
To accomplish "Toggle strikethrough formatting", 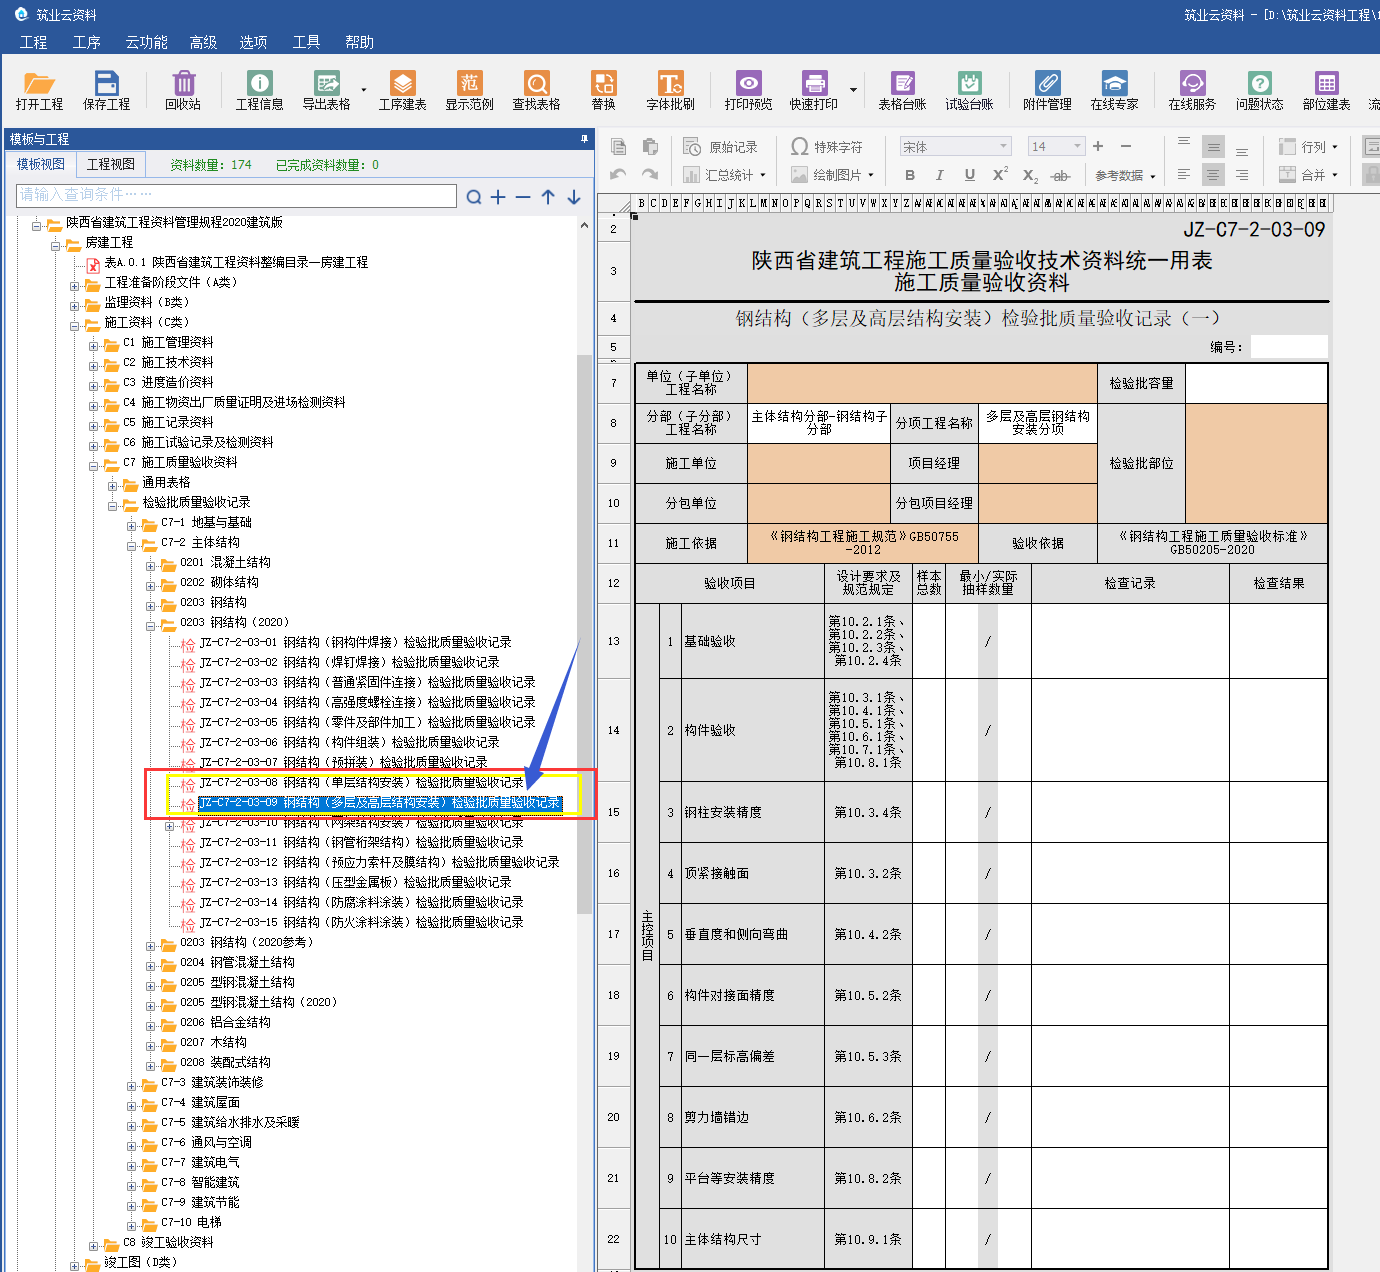I will click(x=1061, y=176).
